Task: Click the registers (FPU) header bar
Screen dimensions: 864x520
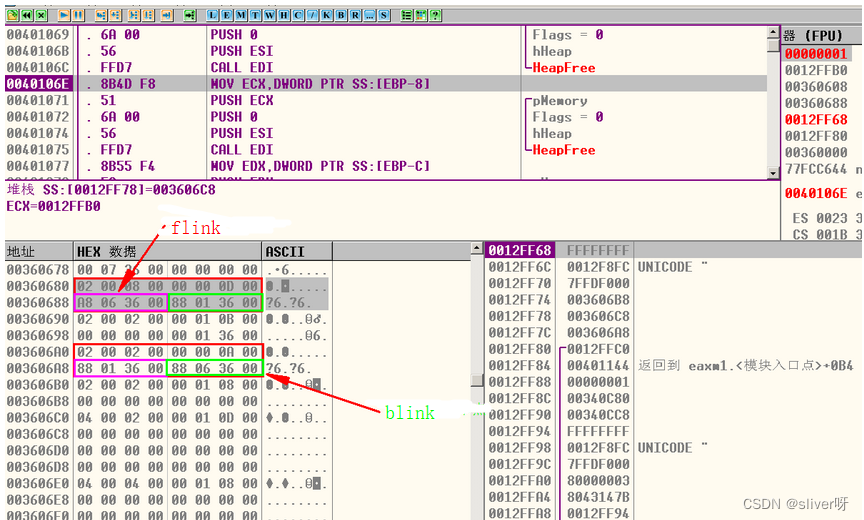Action: [821, 36]
